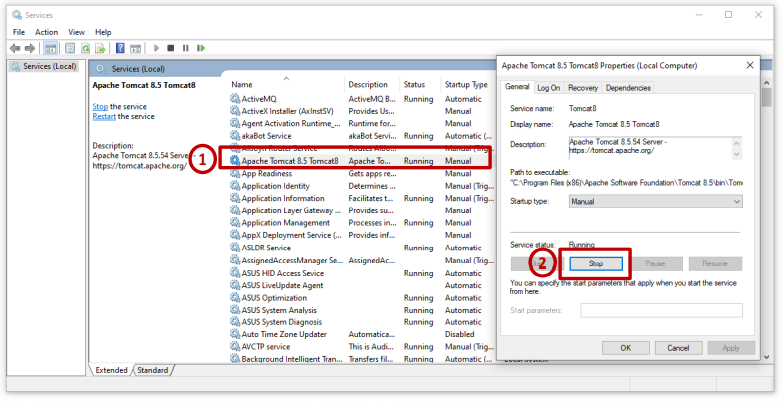Click the gear icon beside AVCTP service

tap(235, 347)
